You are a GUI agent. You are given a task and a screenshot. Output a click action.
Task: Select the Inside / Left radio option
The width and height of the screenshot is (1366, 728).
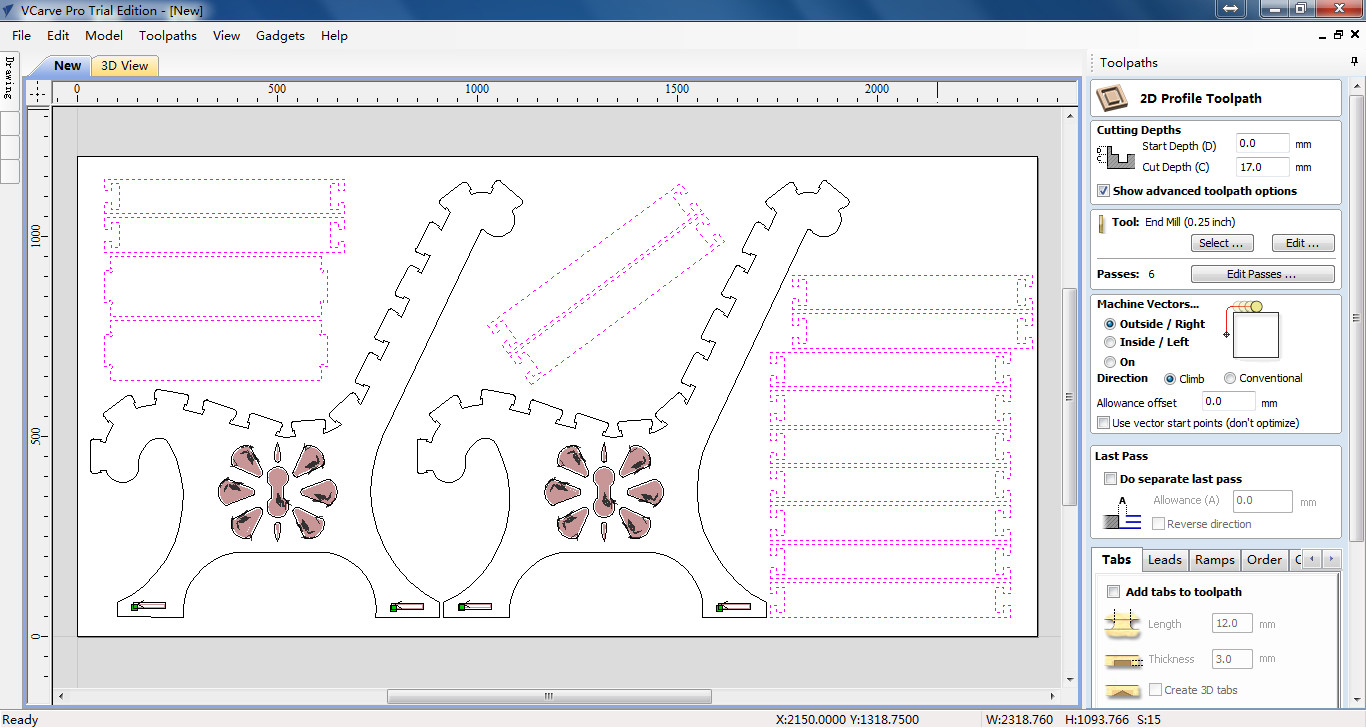tap(1110, 342)
